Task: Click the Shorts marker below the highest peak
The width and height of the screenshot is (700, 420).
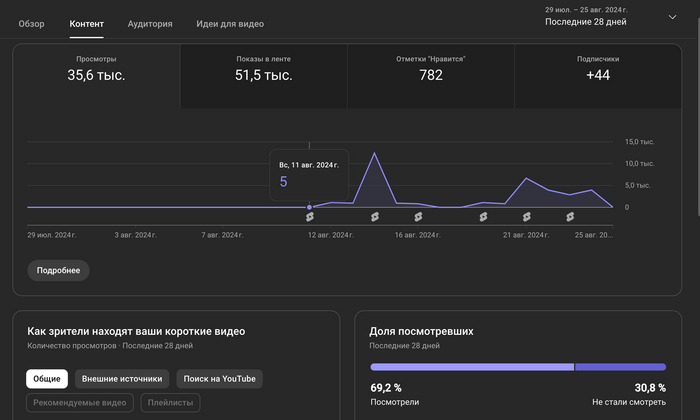Action: (374, 216)
